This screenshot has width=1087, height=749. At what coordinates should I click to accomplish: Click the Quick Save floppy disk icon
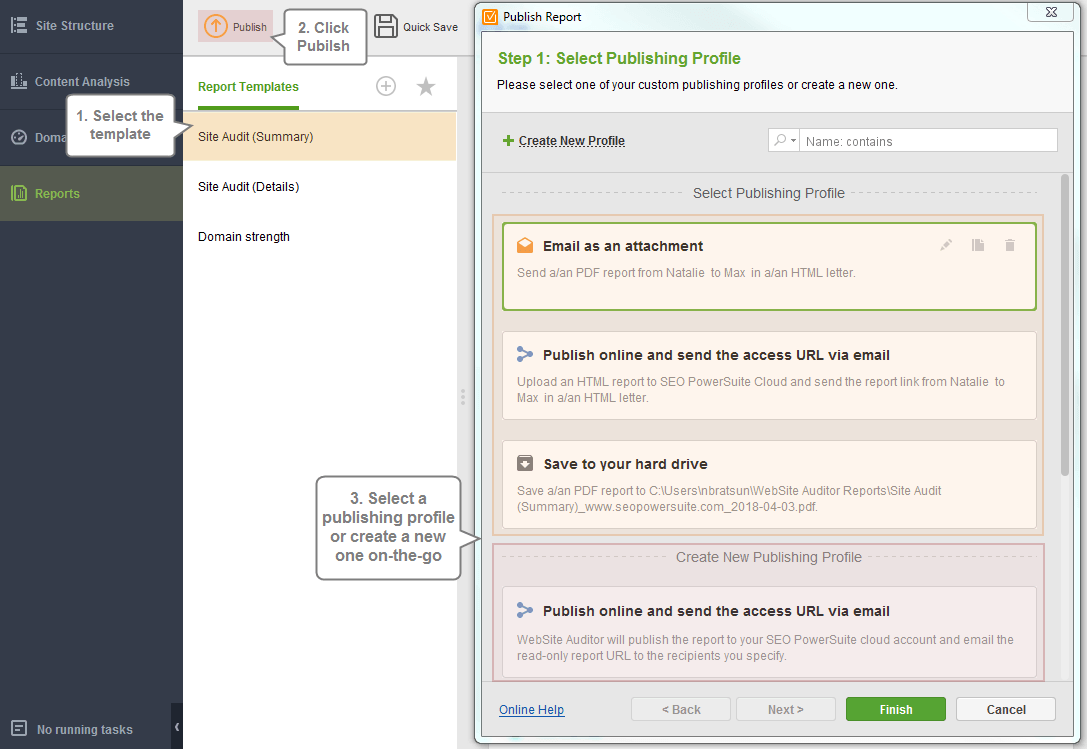tap(386, 26)
